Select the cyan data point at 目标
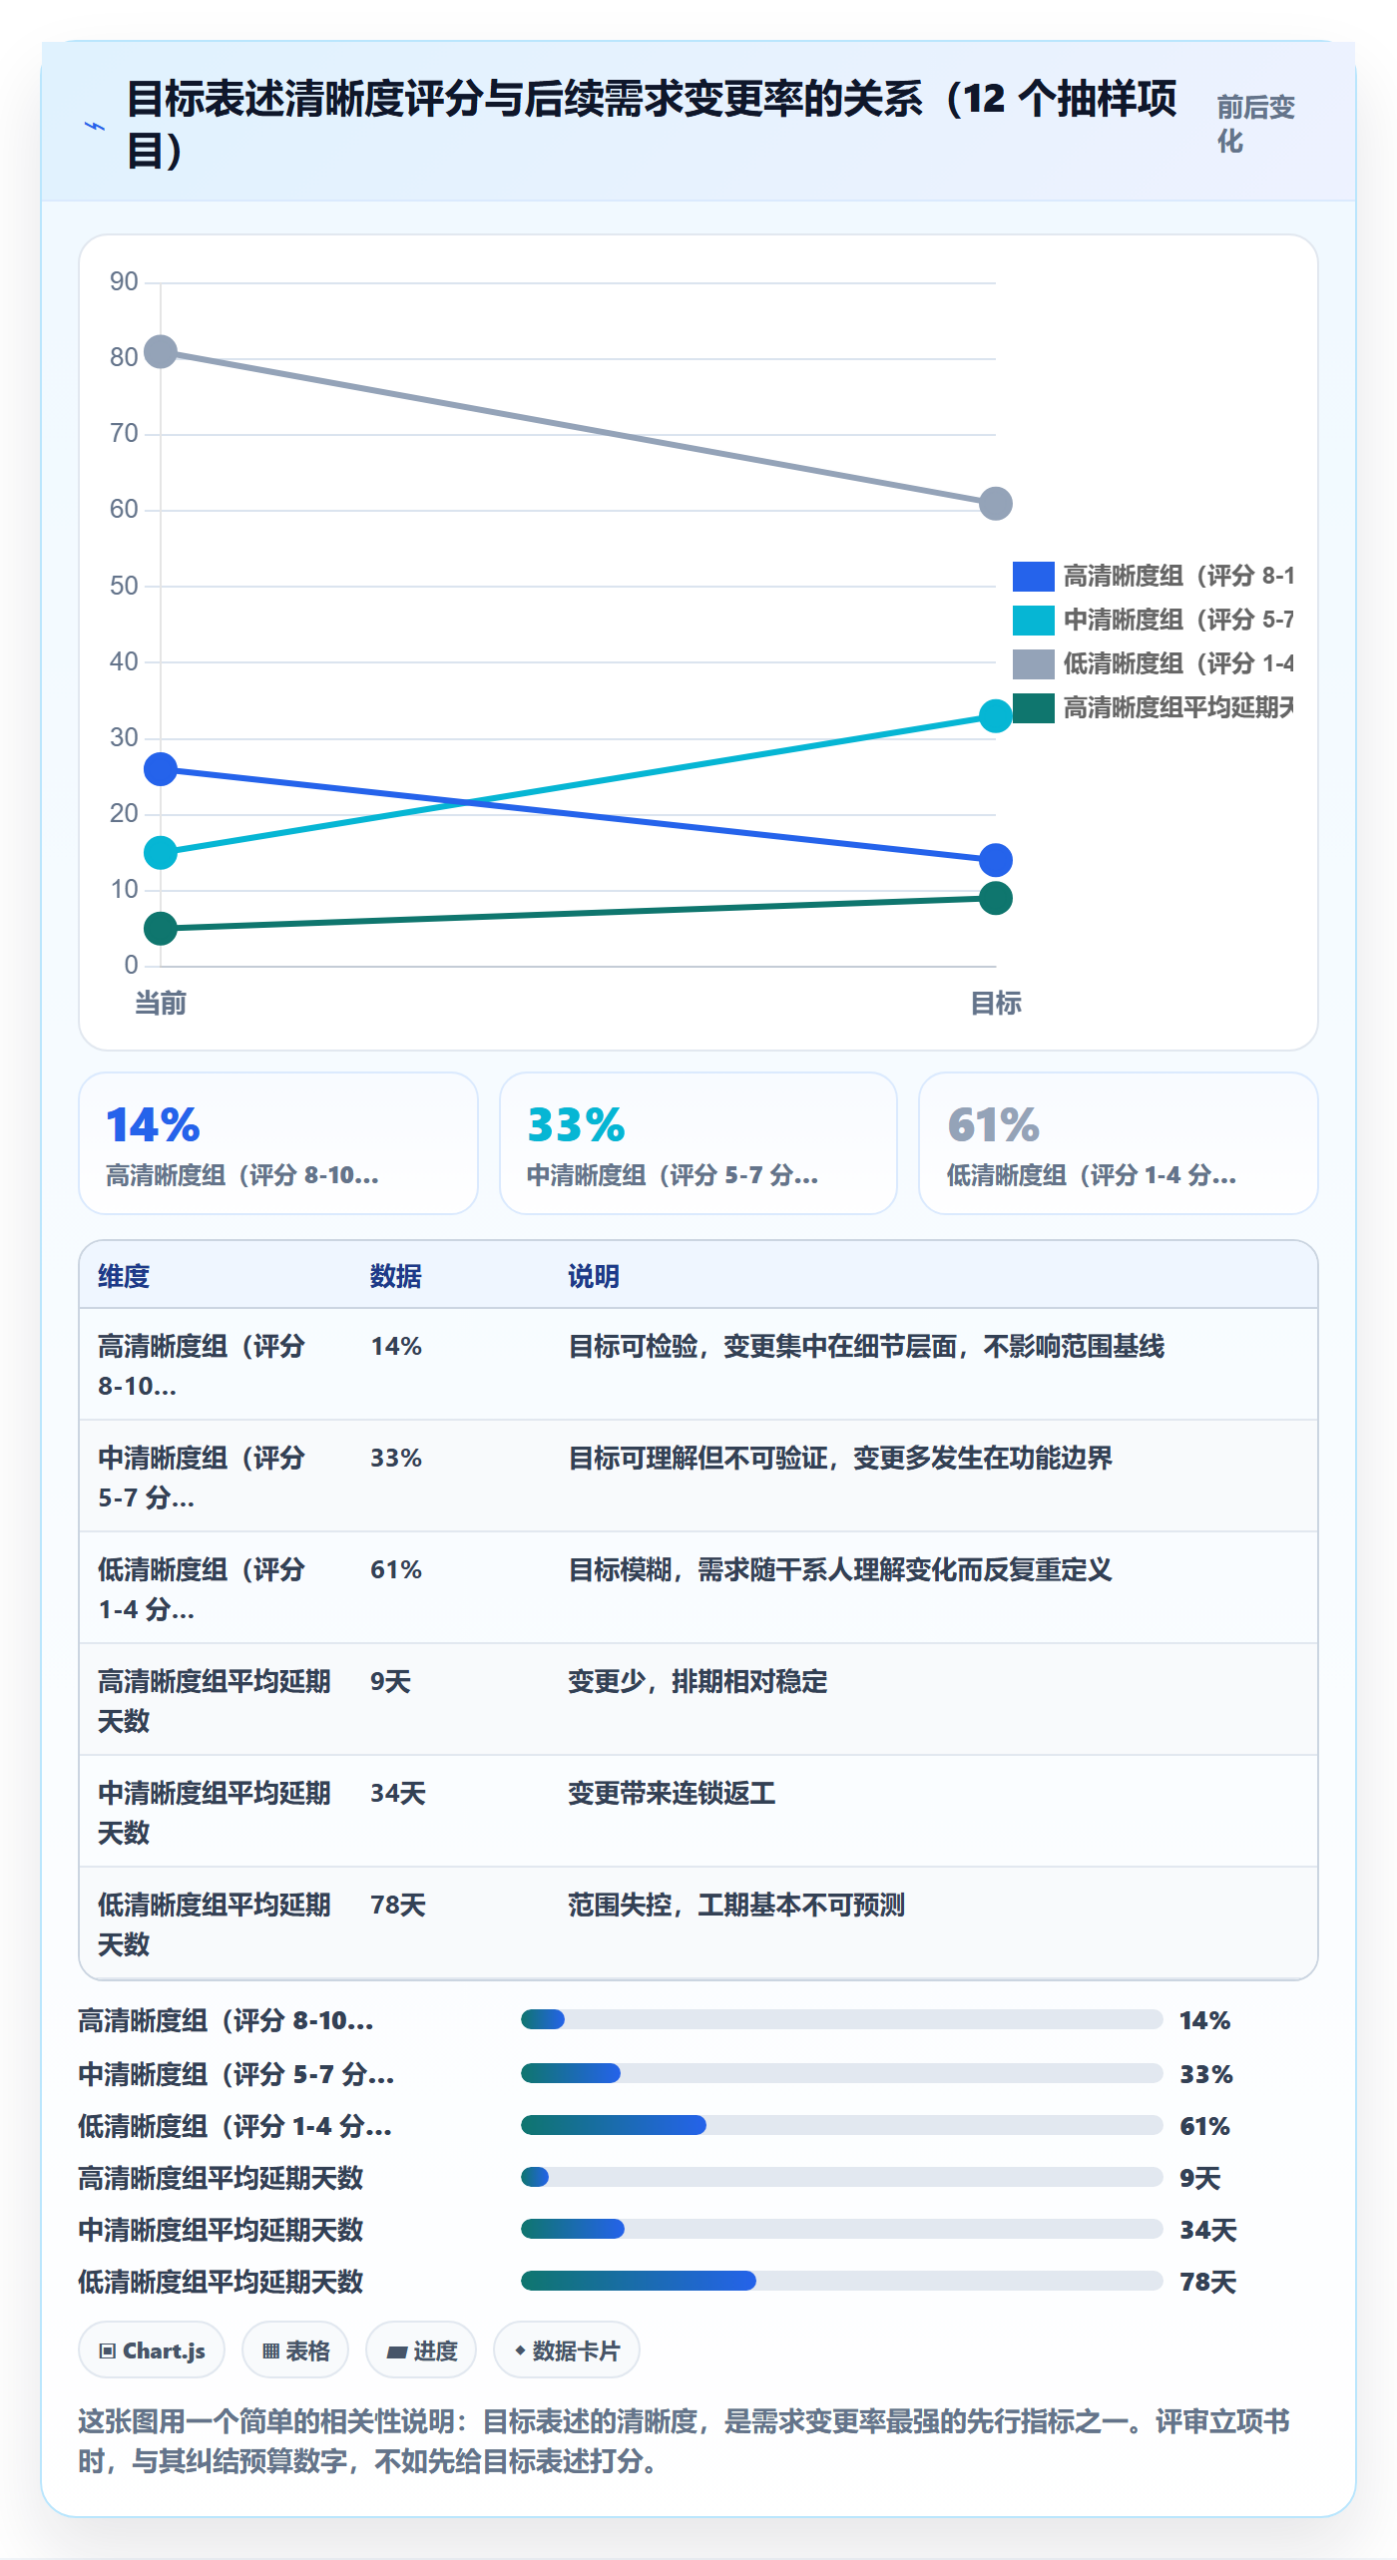 point(995,716)
